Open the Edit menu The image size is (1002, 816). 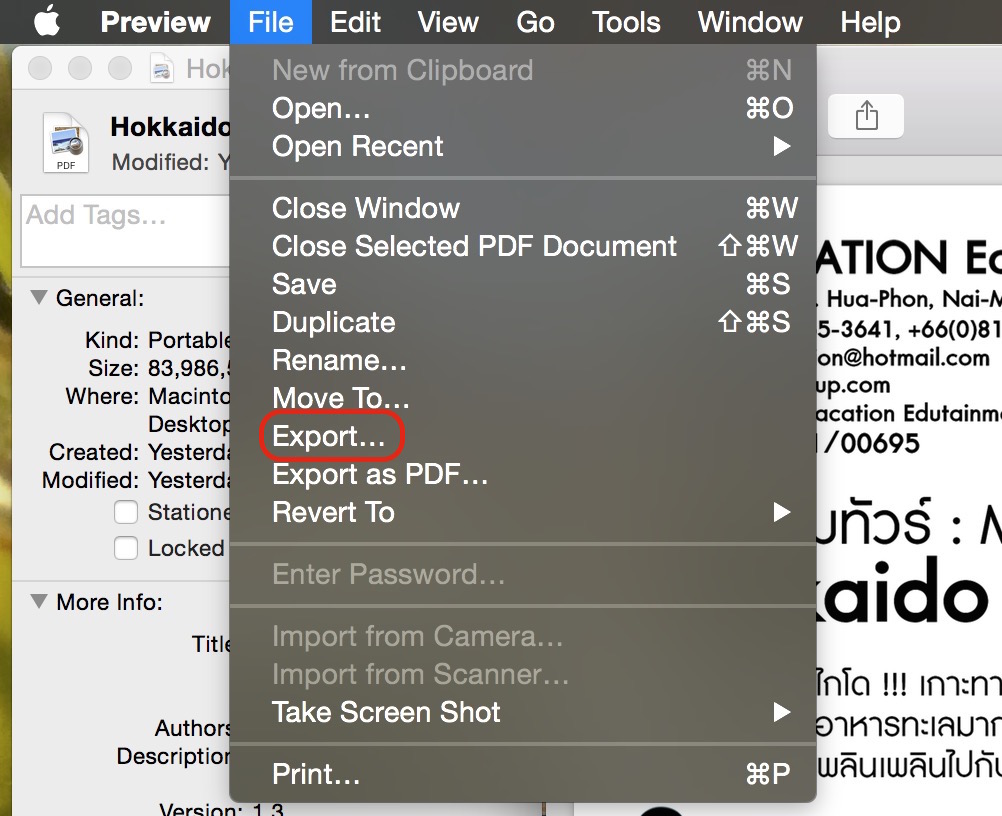coord(355,22)
